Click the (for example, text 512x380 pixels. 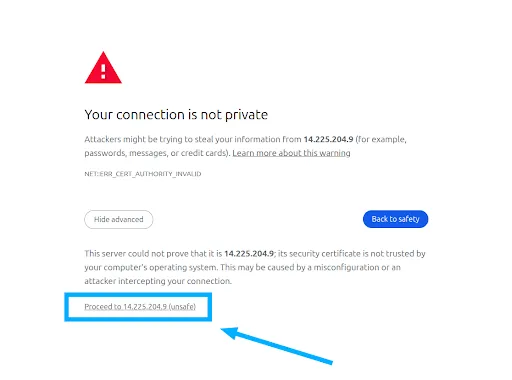click(x=381, y=139)
